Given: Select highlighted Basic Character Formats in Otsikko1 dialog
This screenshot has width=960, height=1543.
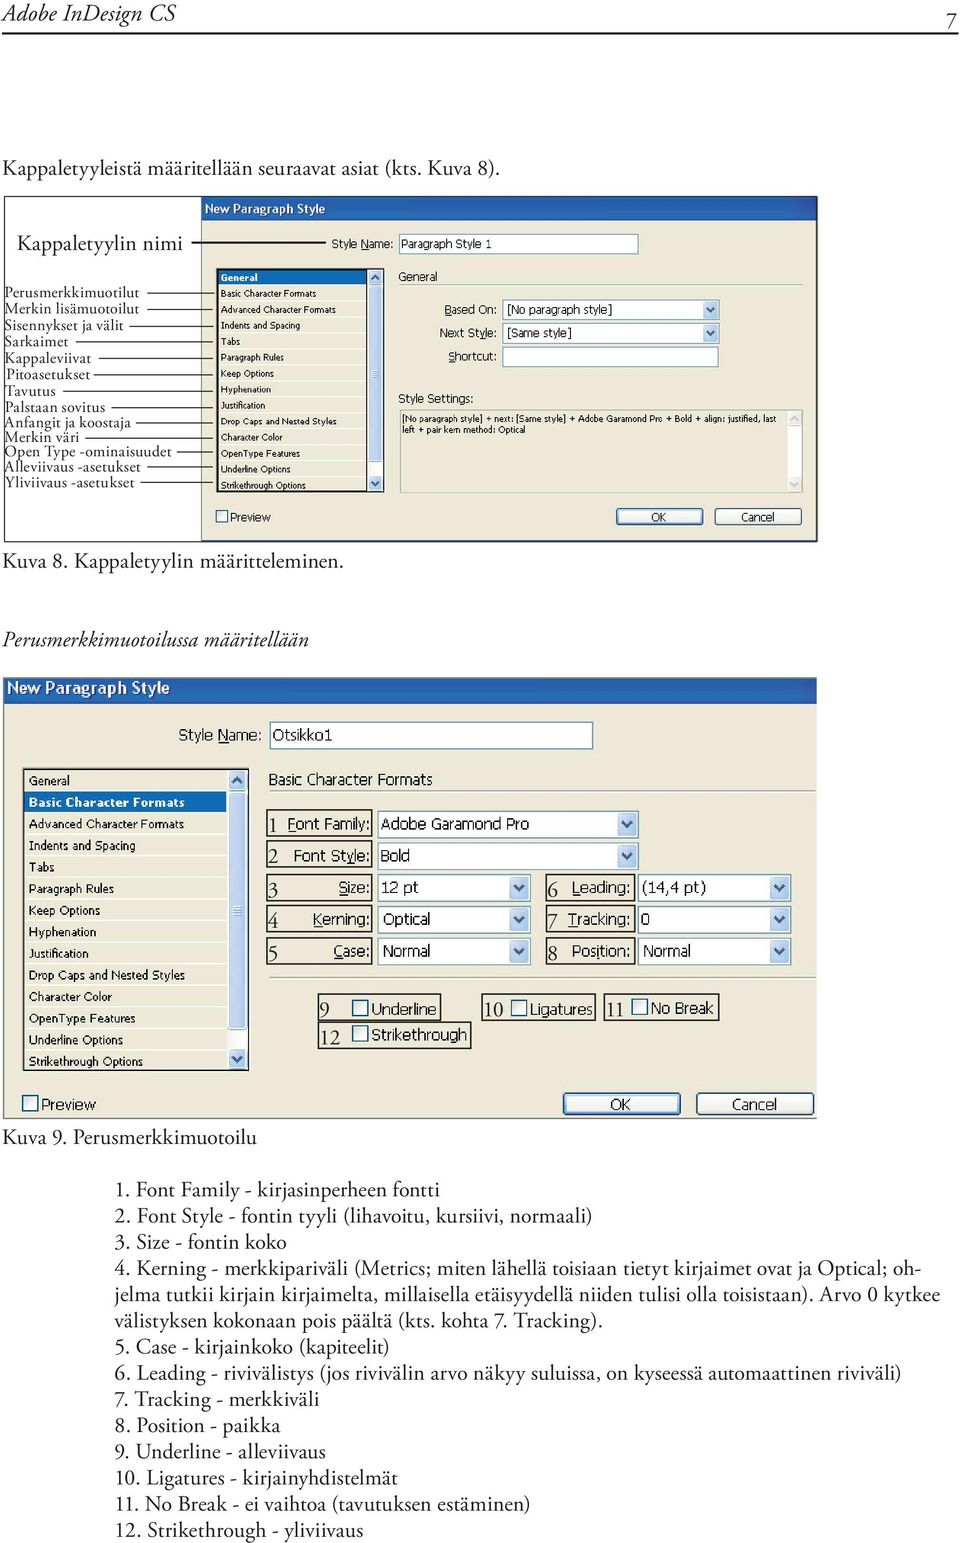Looking at the screenshot, I should pyautogui.click(x=126, y=802).
